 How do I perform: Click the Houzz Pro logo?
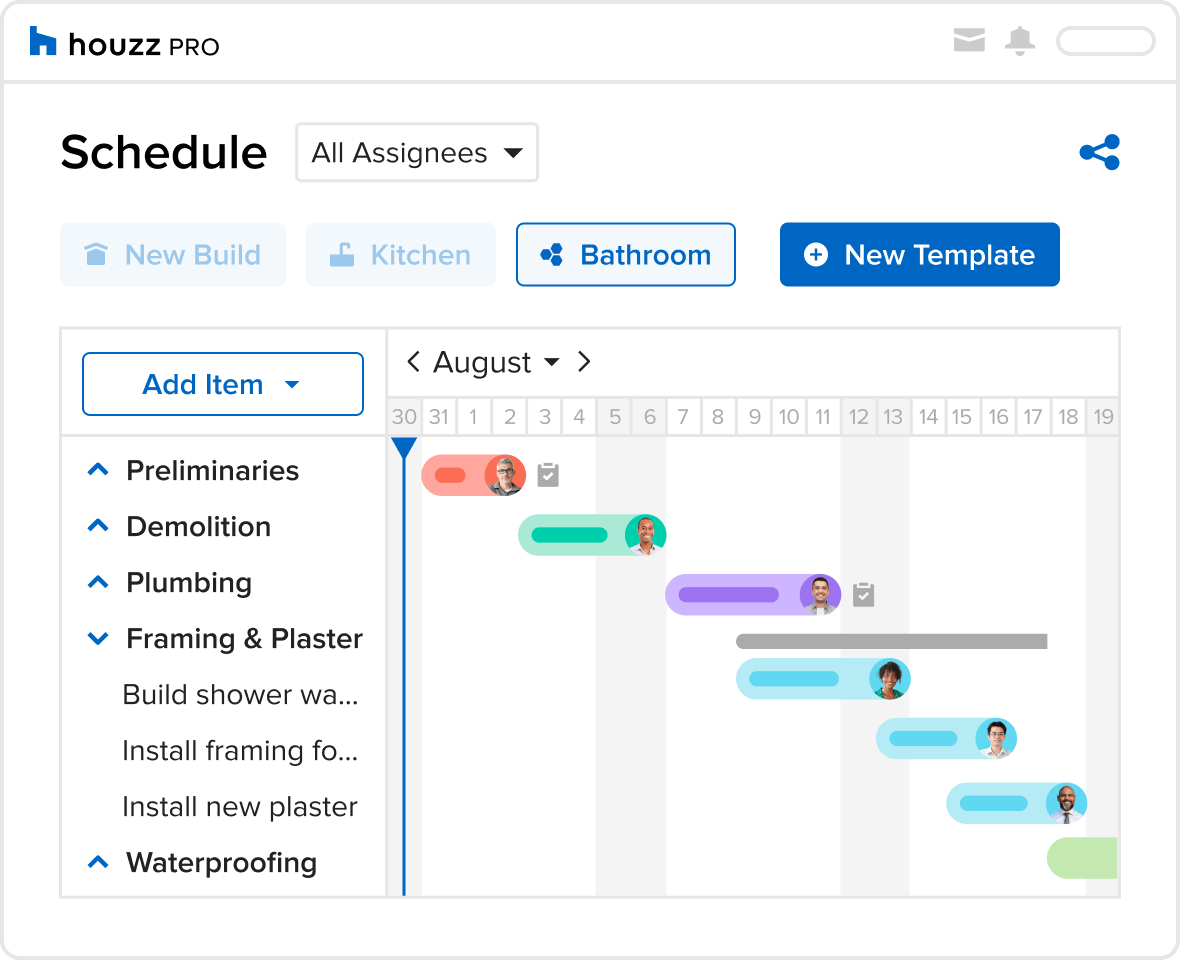pos(124,43)
